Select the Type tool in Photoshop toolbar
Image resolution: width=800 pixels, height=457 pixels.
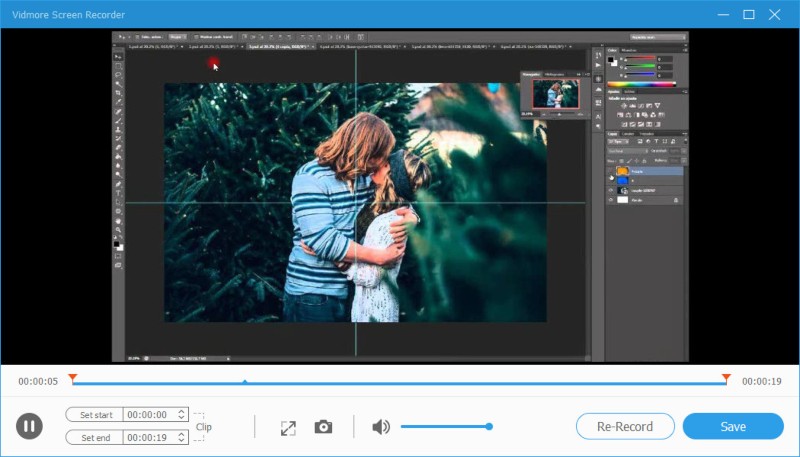coord(118,192)
